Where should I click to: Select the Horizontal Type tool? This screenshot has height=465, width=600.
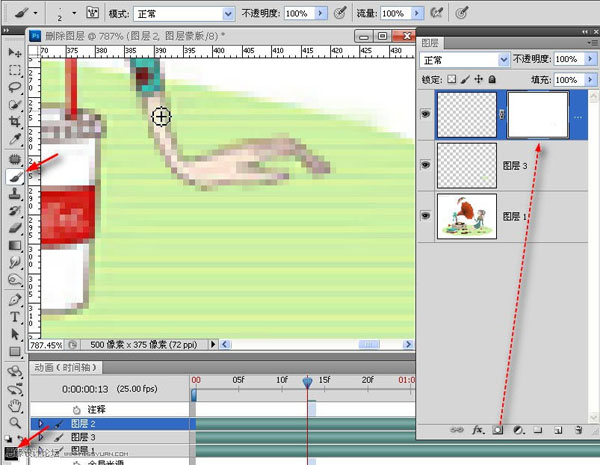pos(14,317)
